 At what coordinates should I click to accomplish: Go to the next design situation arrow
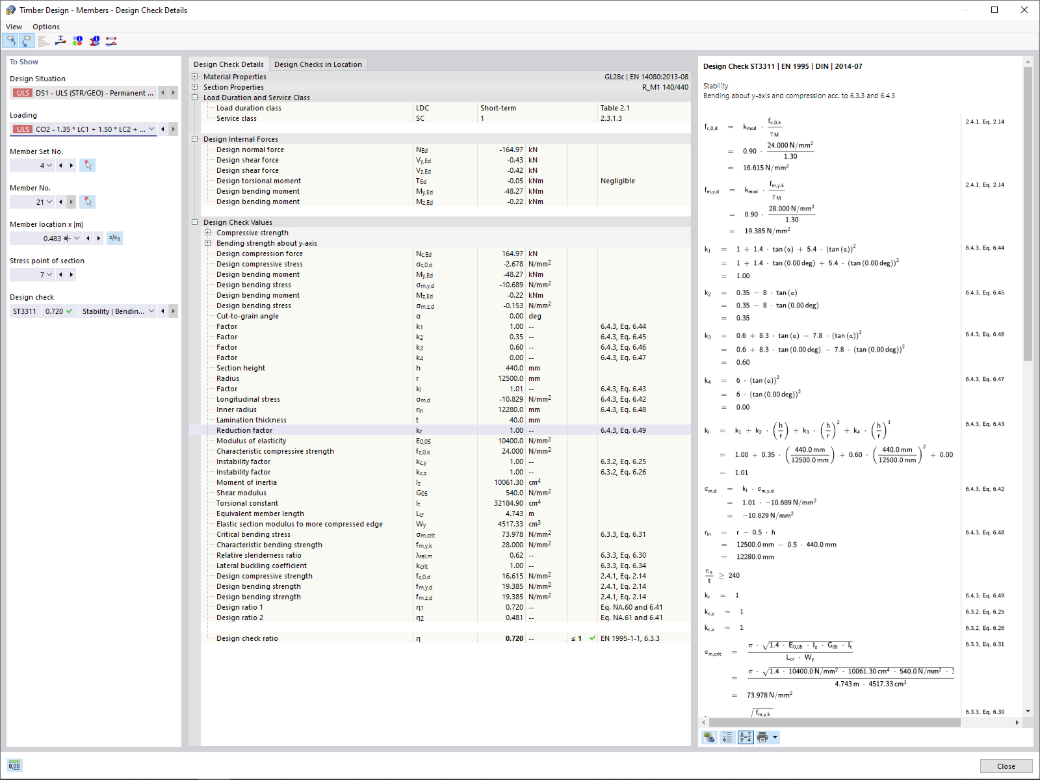click(173, 93)
